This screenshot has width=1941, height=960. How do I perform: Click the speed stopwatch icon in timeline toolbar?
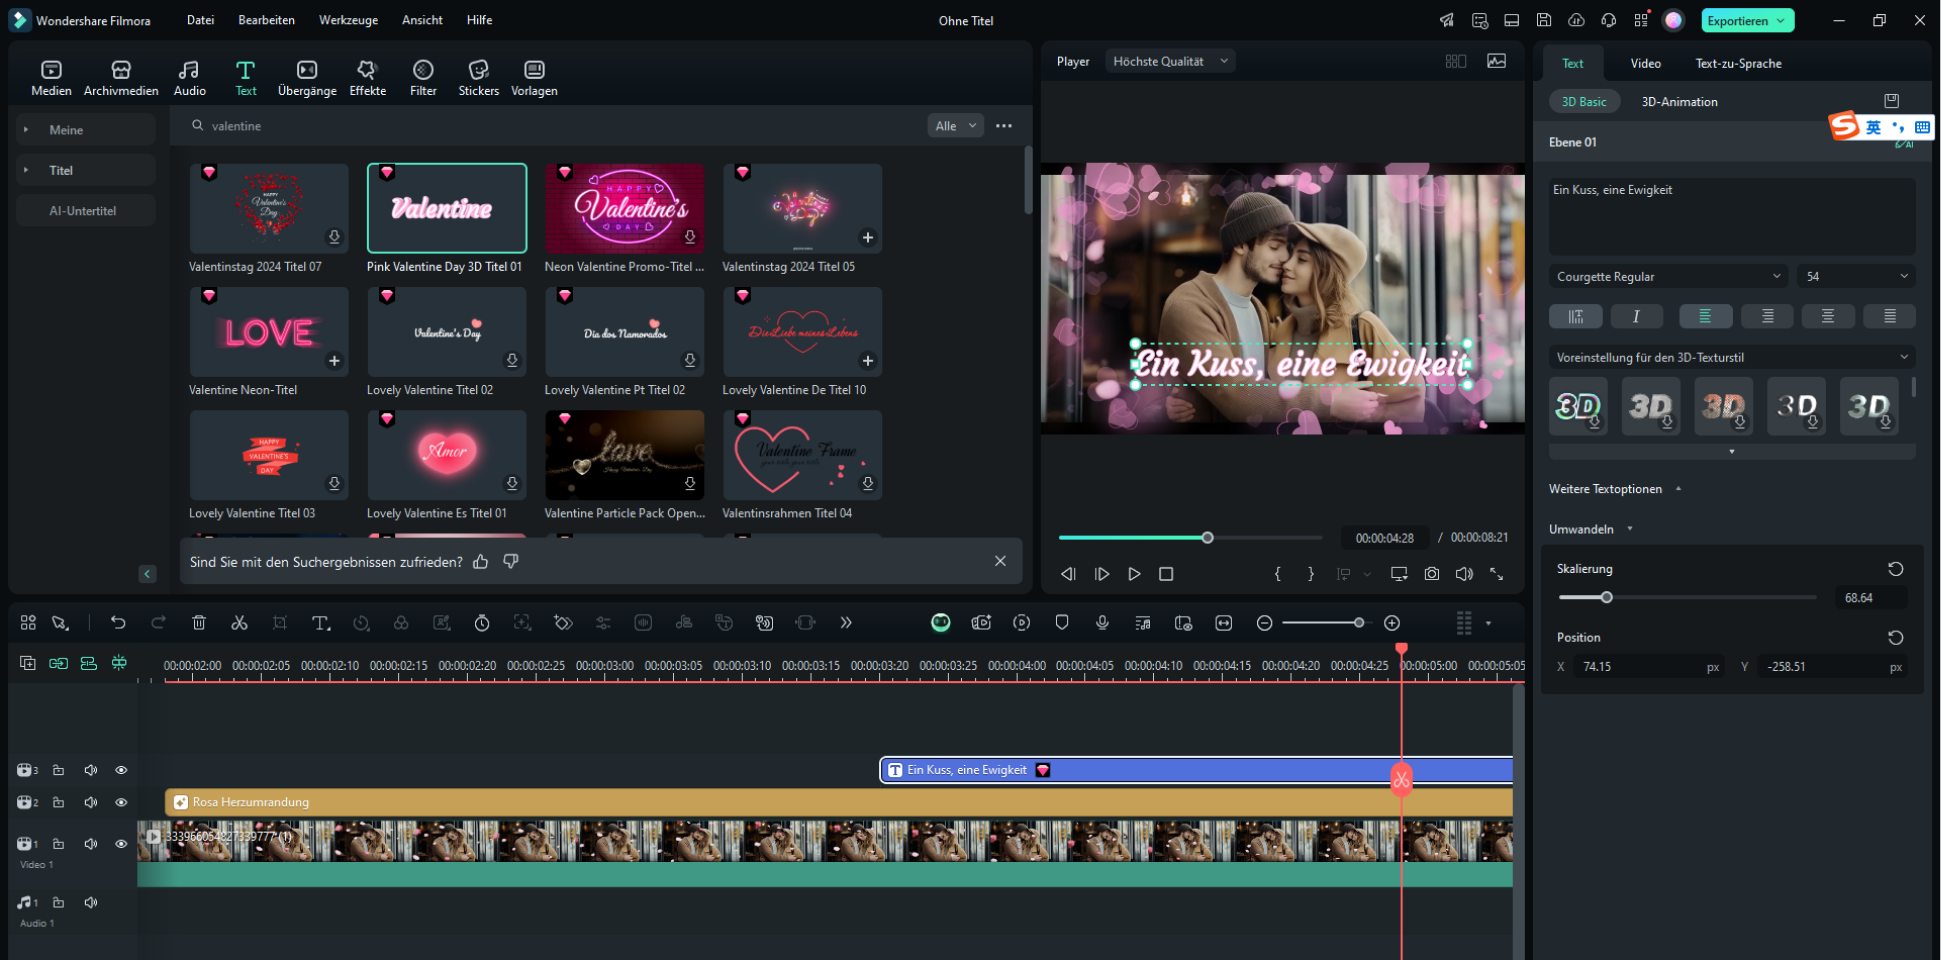(482, 623)
